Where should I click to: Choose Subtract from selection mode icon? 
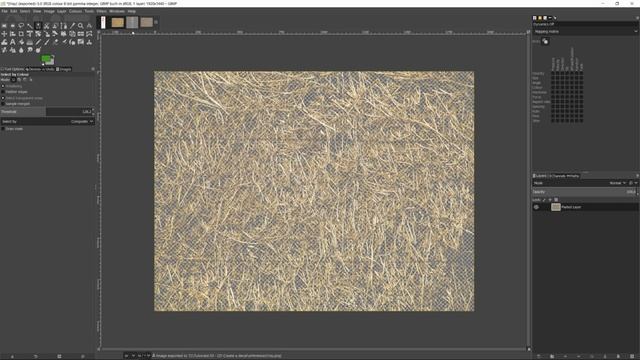point(25,80)
